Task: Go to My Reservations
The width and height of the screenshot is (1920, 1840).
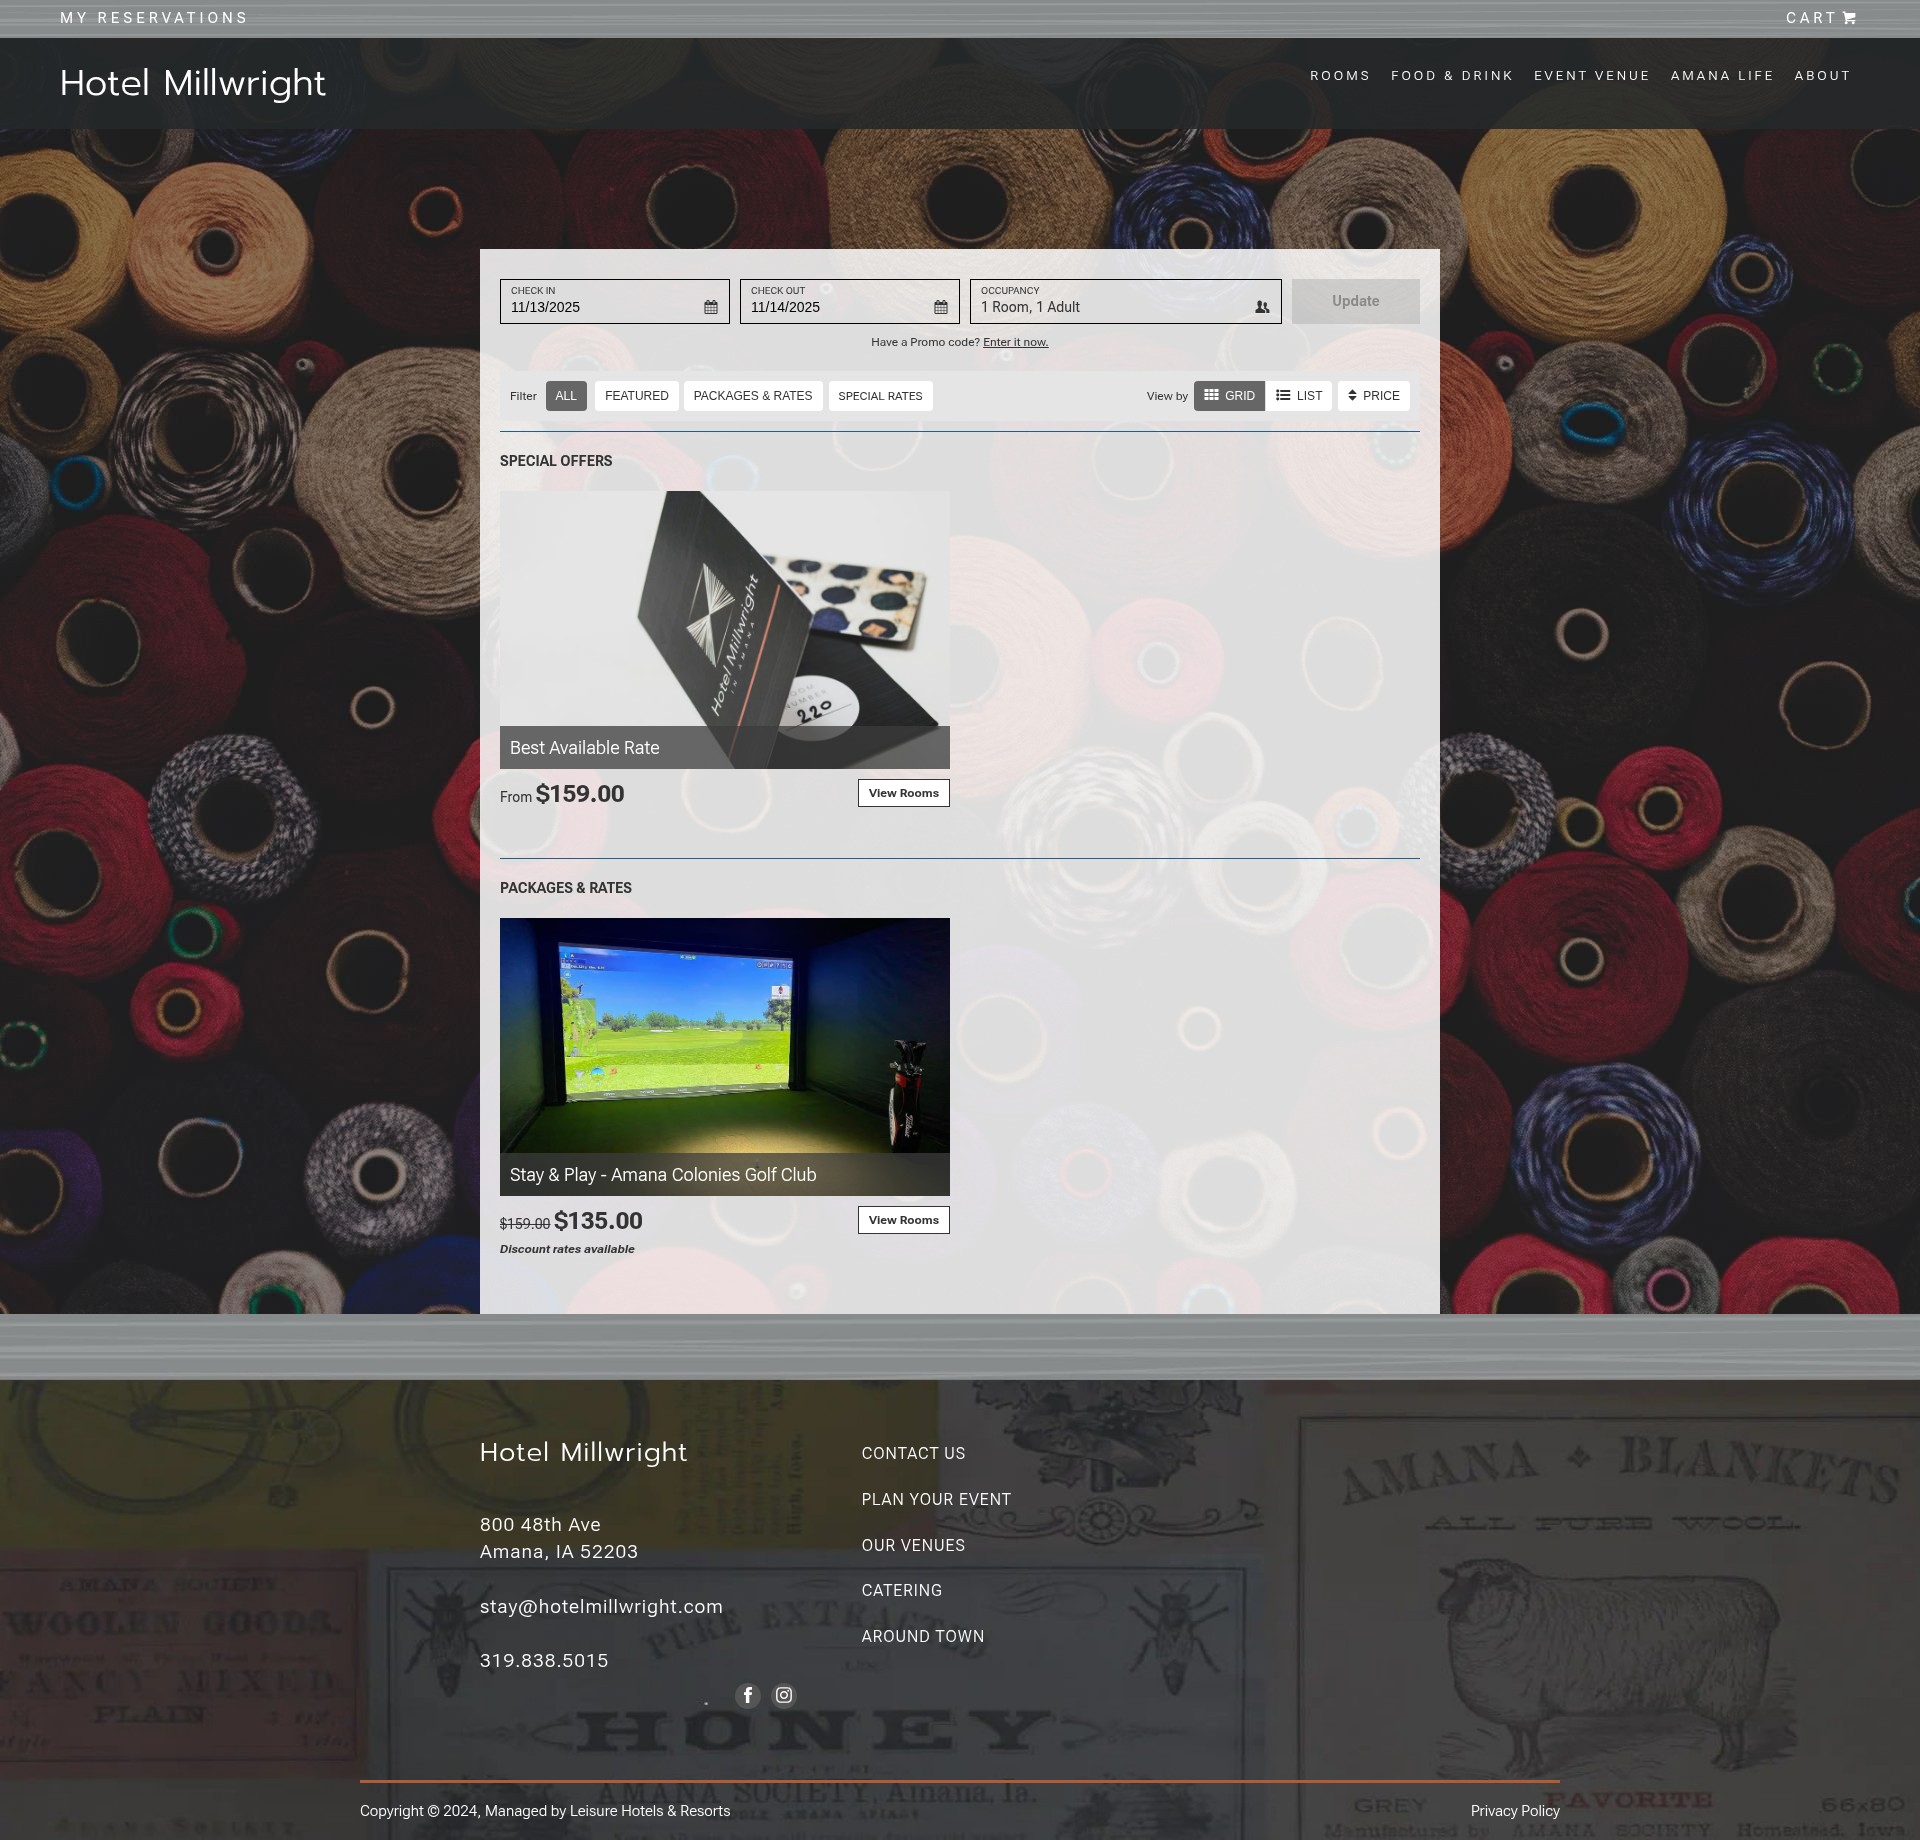Action: (x=154, y=18)
